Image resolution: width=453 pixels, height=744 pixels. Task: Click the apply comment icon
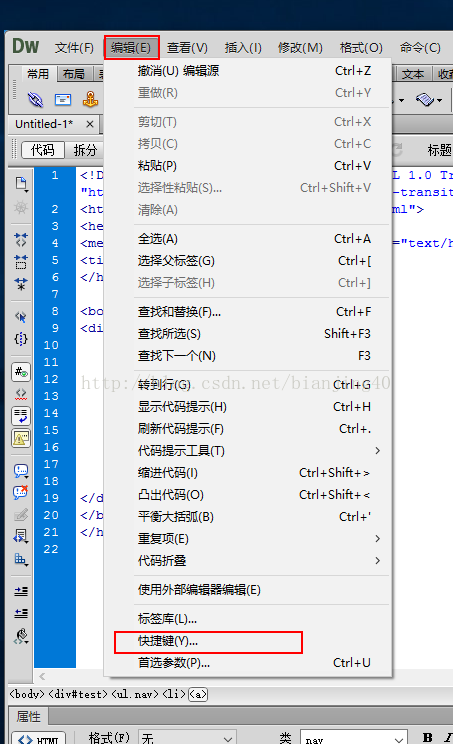21,471
